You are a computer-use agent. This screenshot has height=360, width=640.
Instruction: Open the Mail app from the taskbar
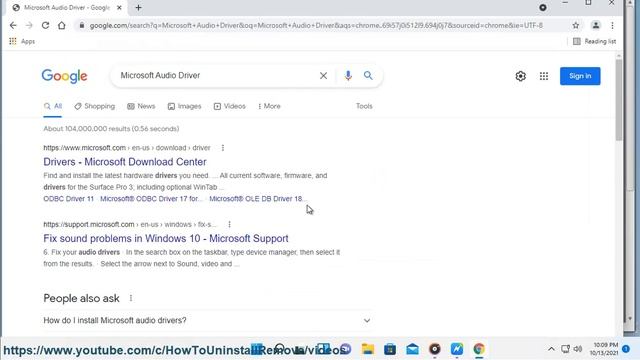(x=412, y=349)
